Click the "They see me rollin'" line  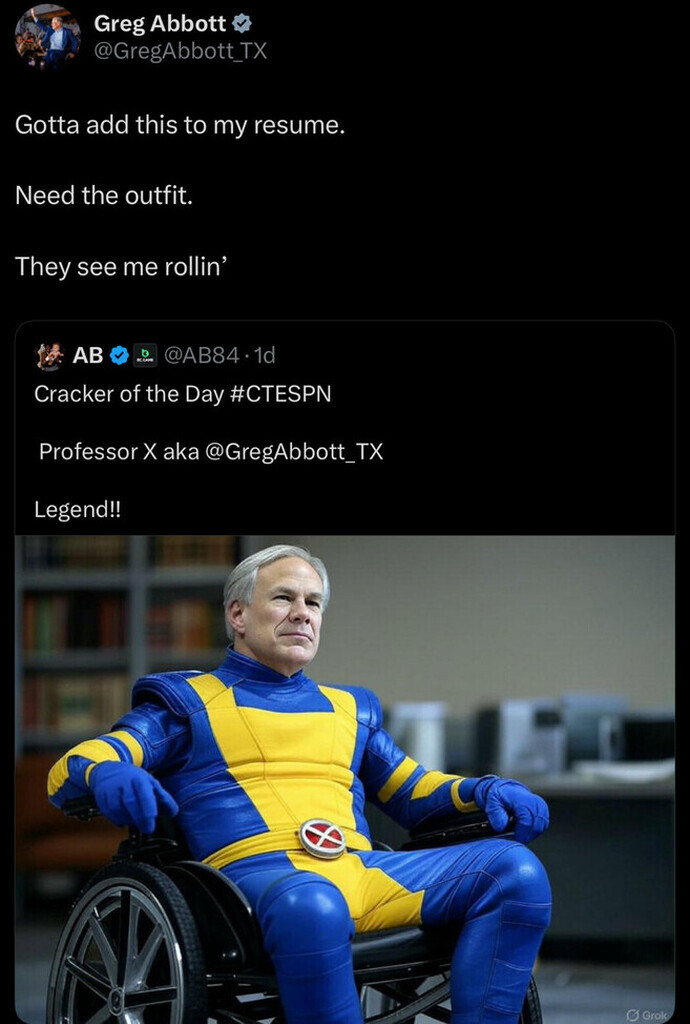point(121,266)
